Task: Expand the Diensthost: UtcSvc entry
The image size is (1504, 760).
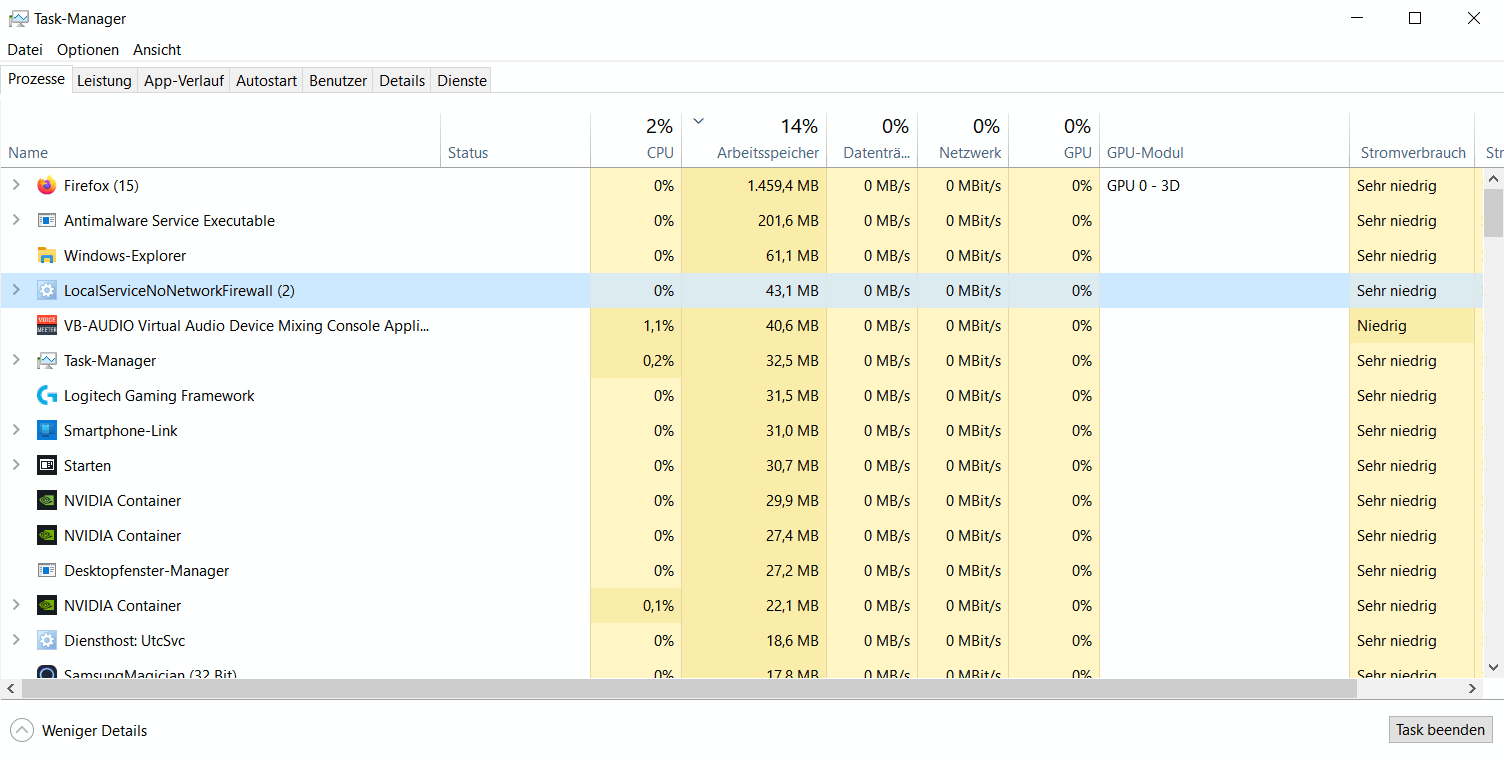Action: 16,641
